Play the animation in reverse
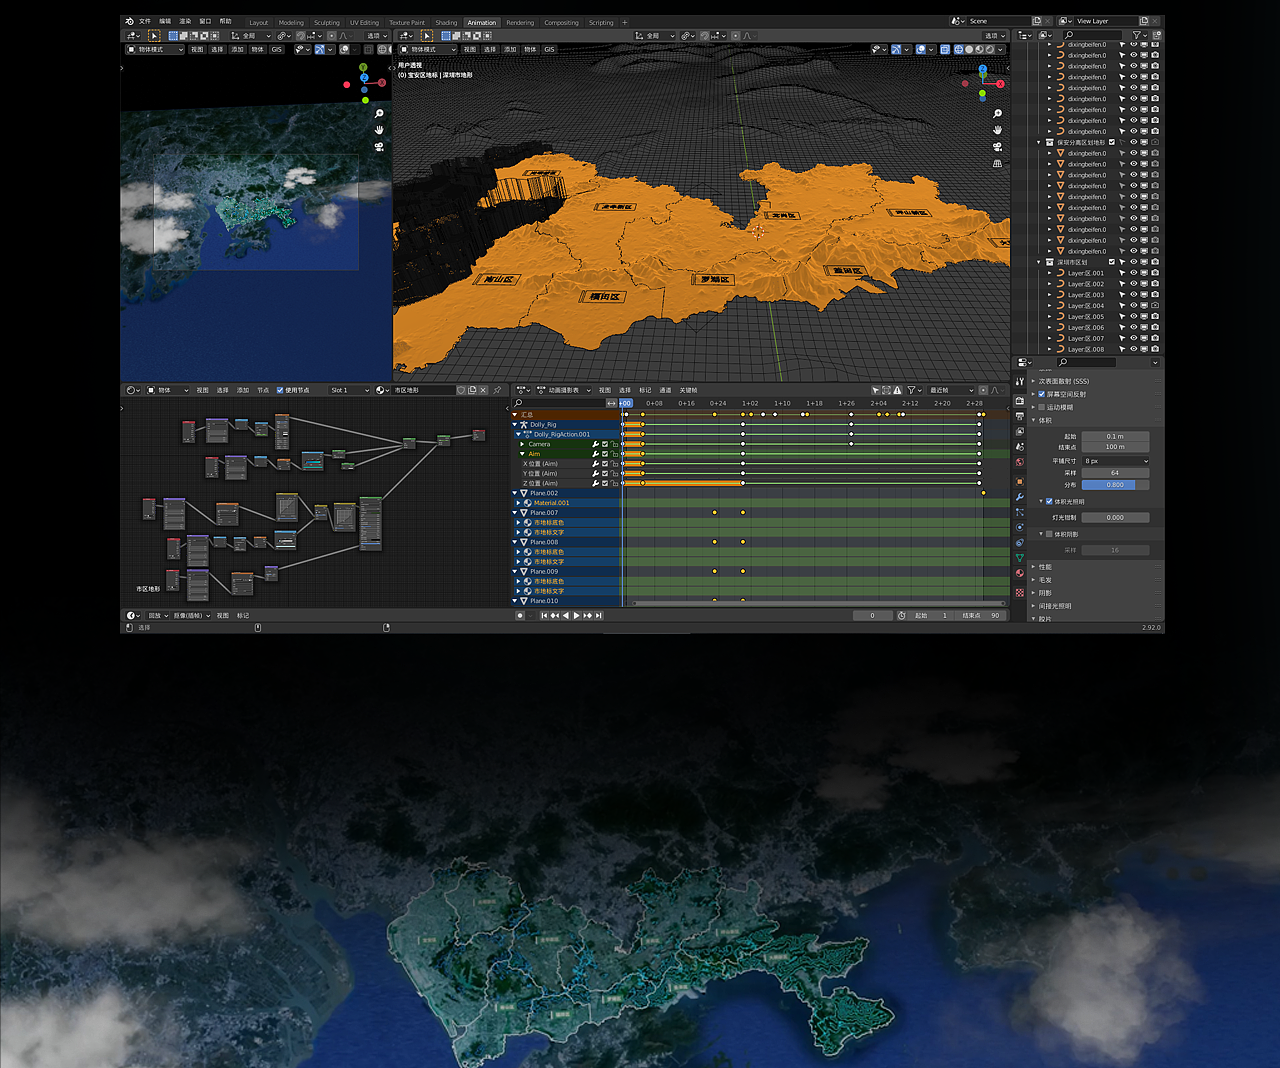 (x=565, y=616)
